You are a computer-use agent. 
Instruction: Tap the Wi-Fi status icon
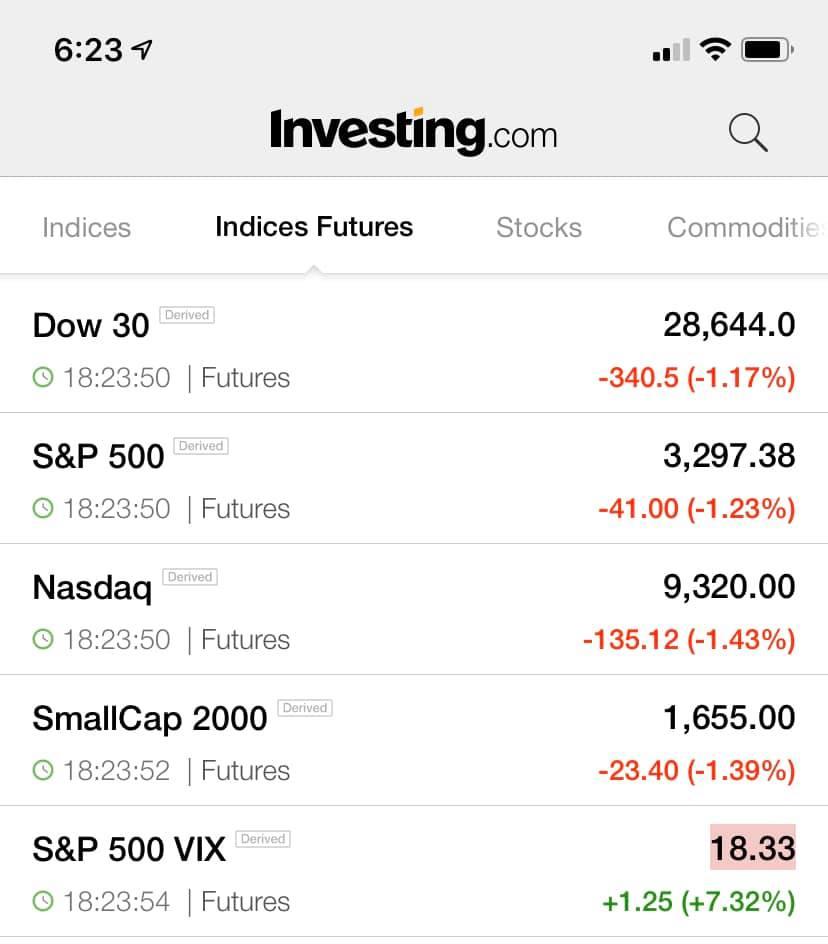(x=715, y=49)
